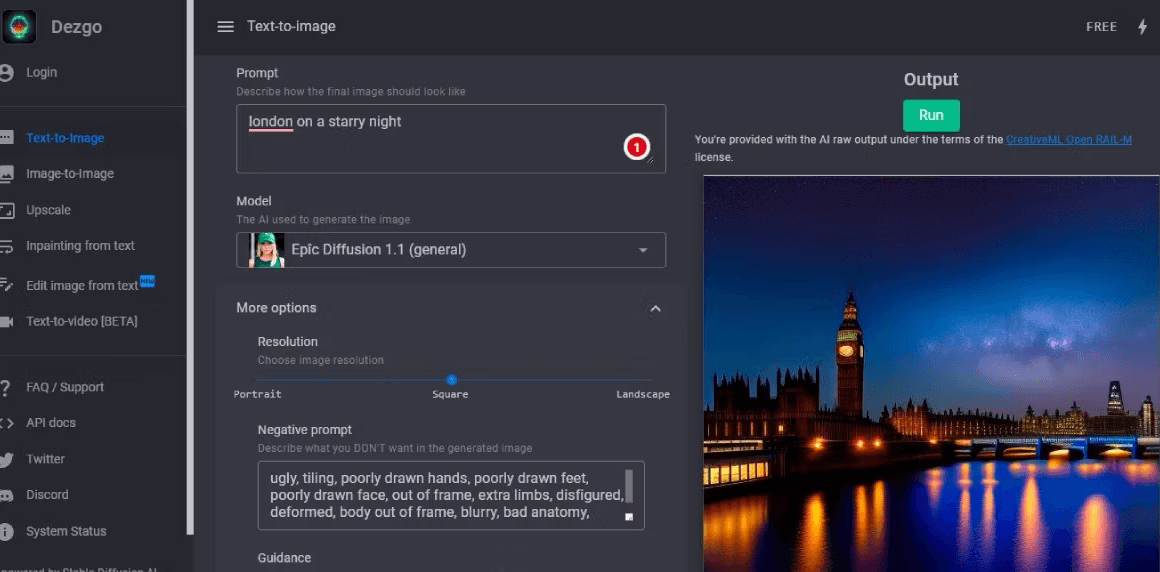Screen dimensions: 1160x572
Task: Open Text-to-video [BETA]
Action: (x=81, y=321)
